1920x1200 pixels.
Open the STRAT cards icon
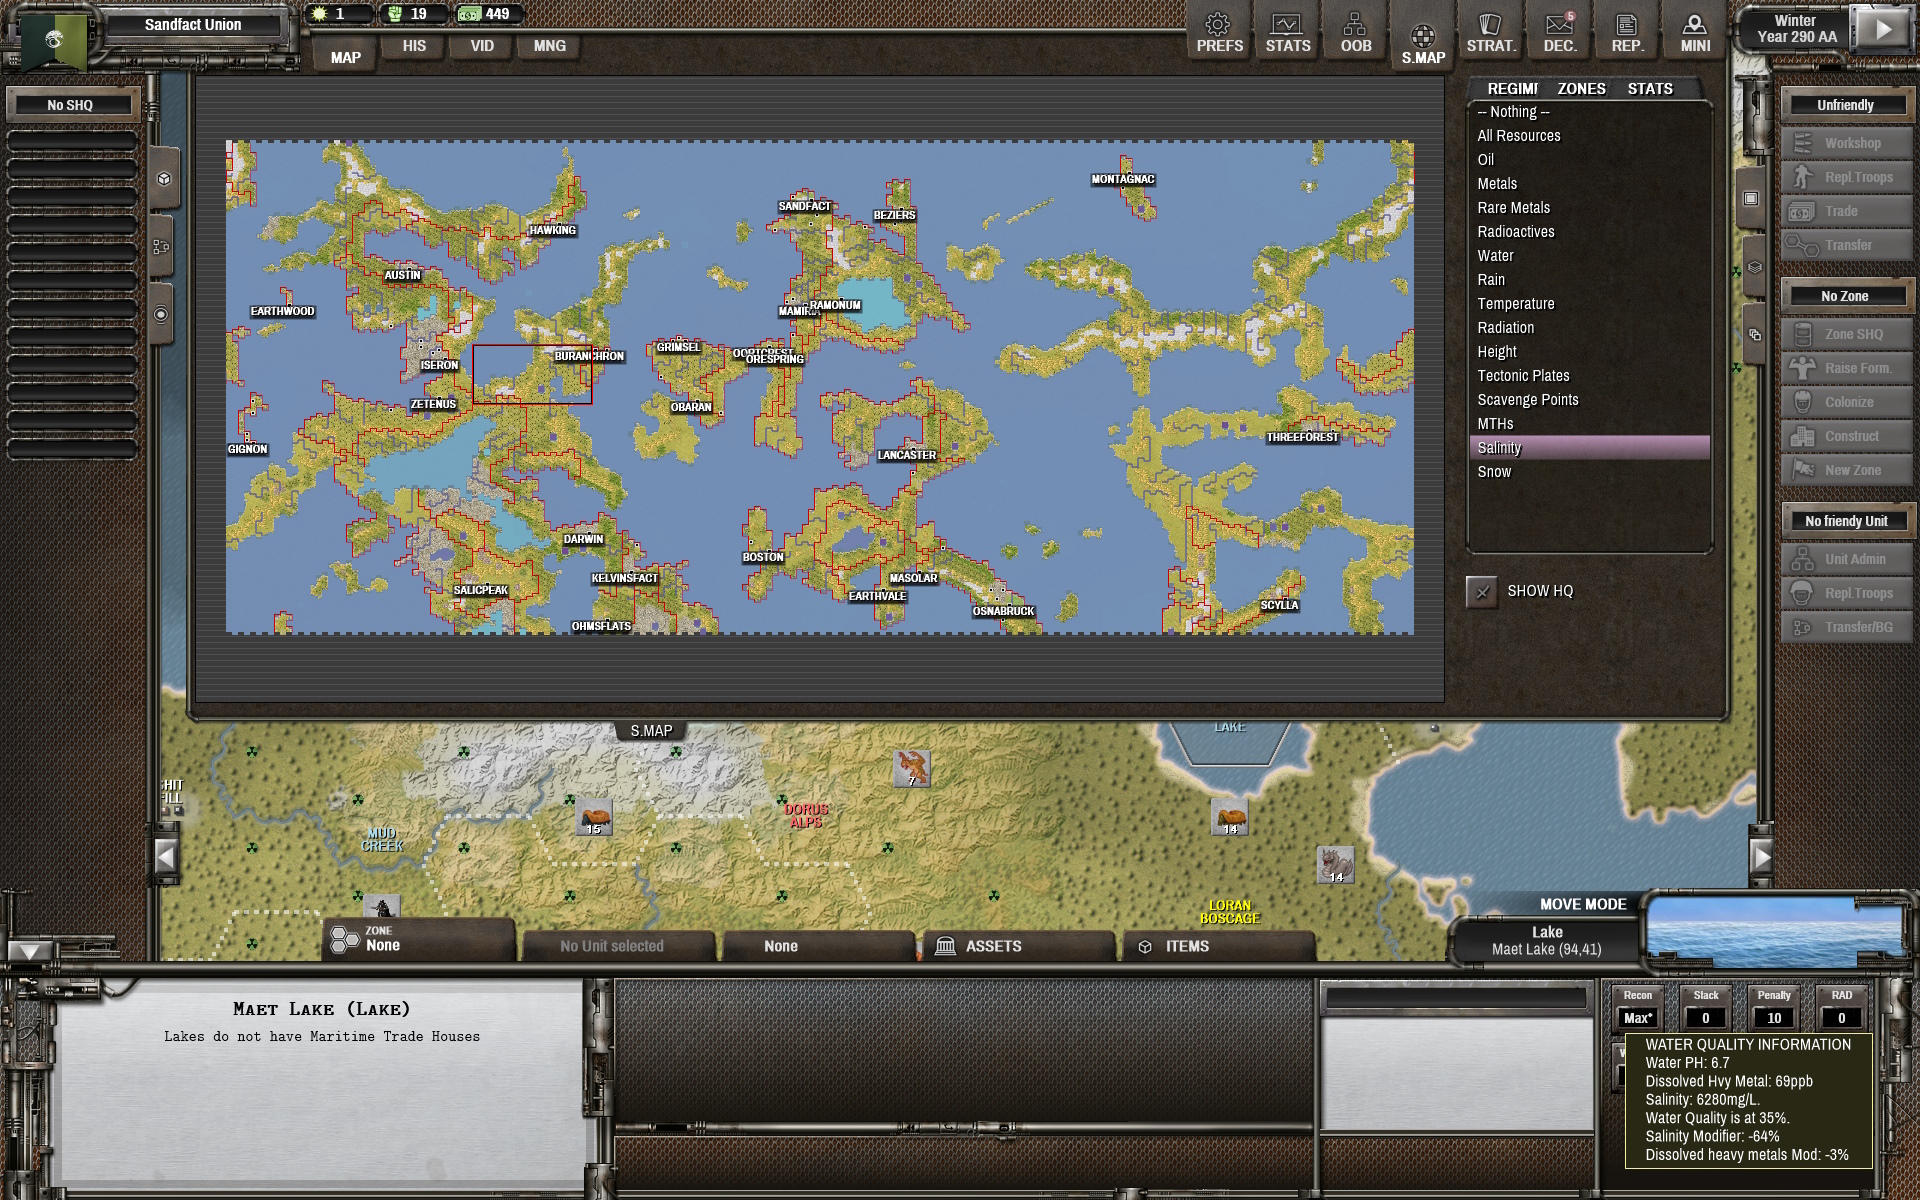[x=1489, y=30]
